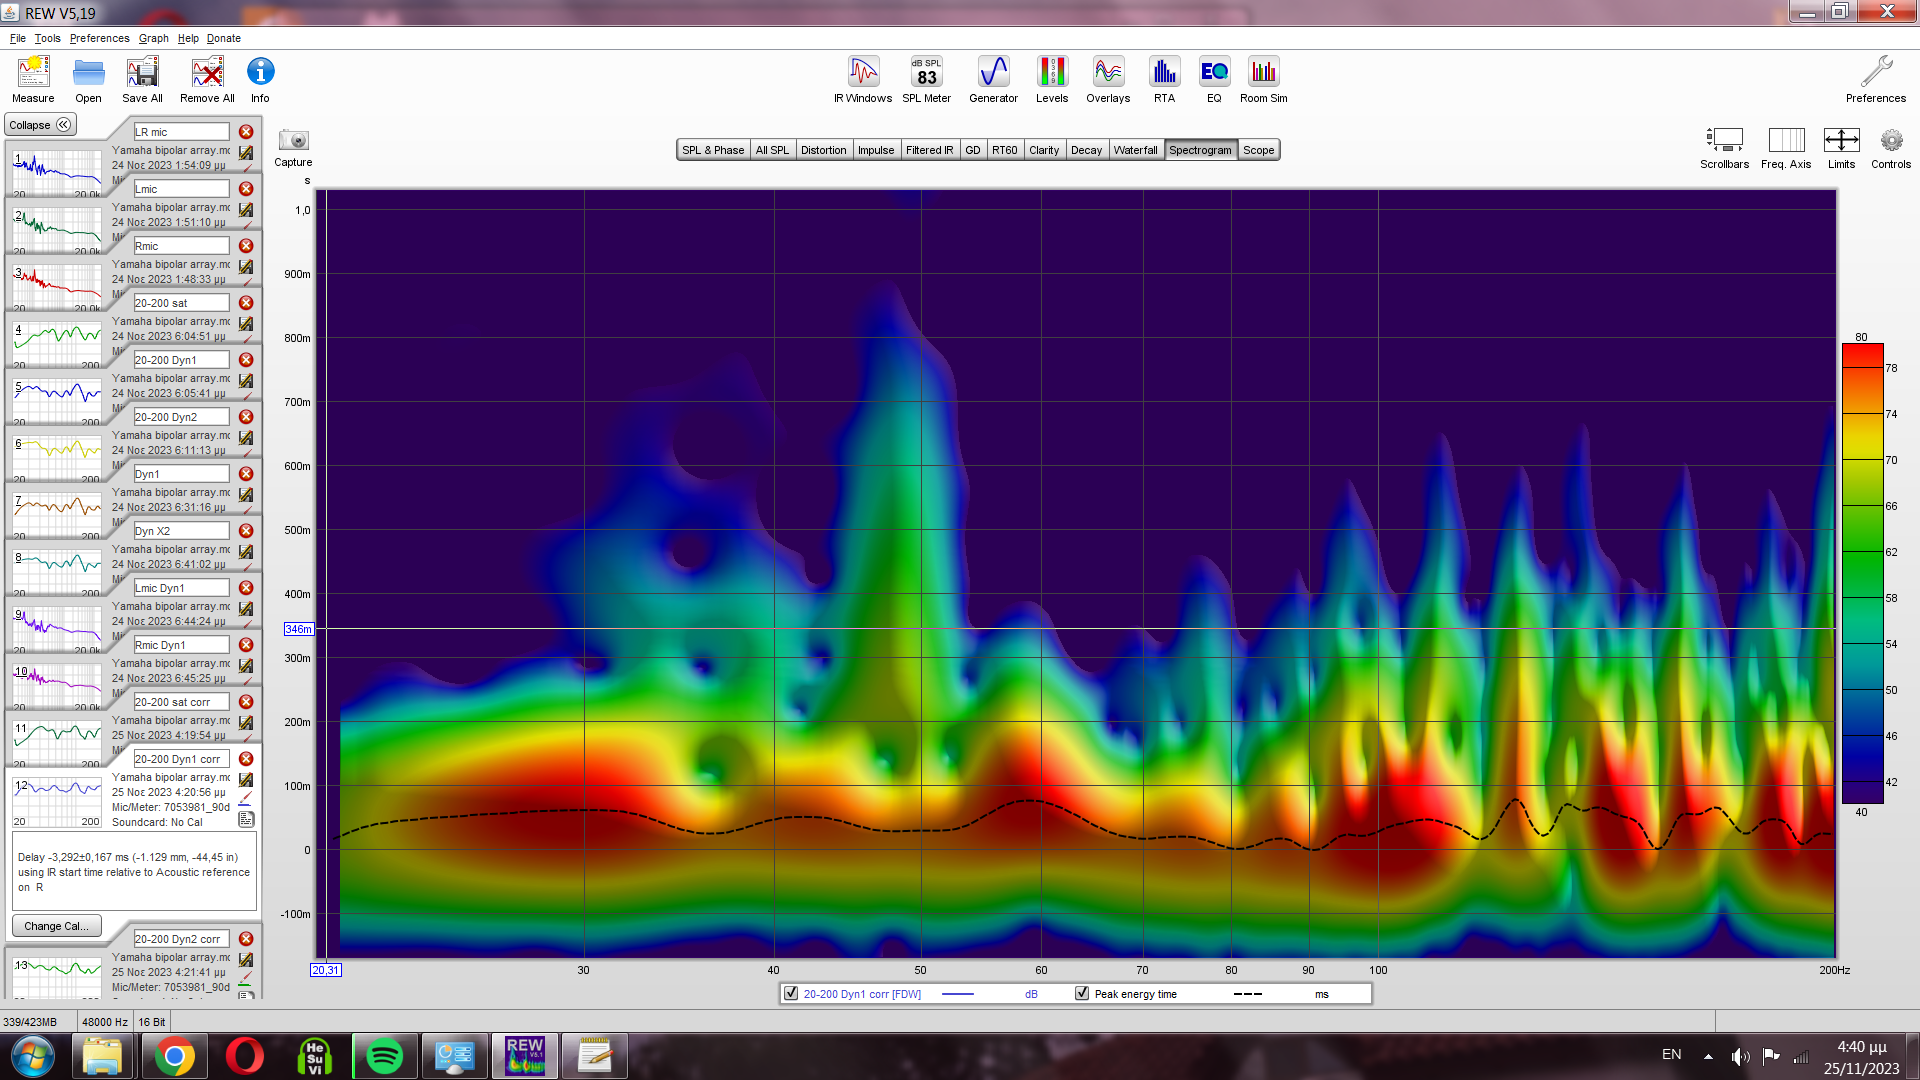
Task: Uncheck the 20-200 Dyn1 corr trace checkbox
Action: tap(791, 993)
